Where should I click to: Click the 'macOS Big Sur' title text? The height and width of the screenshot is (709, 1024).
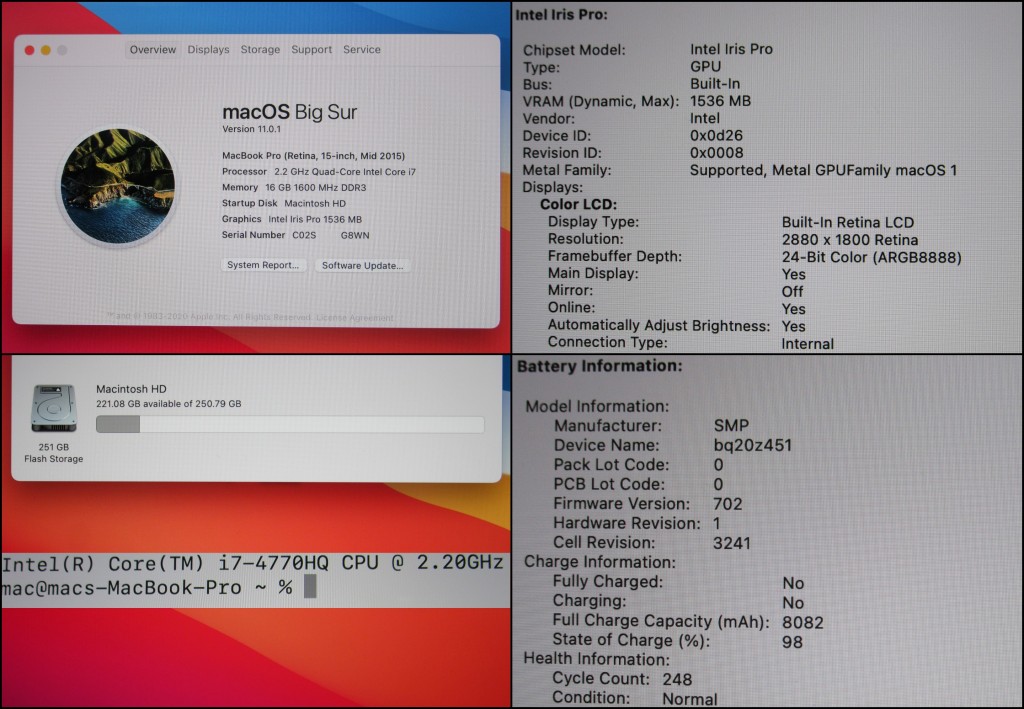[x=289, y=112]
